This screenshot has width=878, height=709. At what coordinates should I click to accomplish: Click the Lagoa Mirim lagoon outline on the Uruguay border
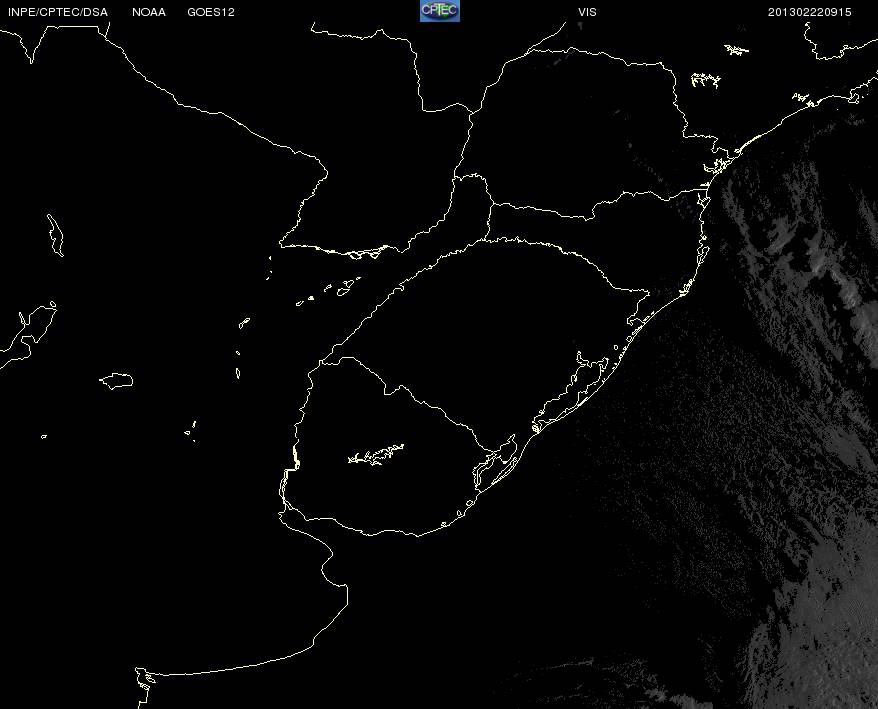coord(495,463)
